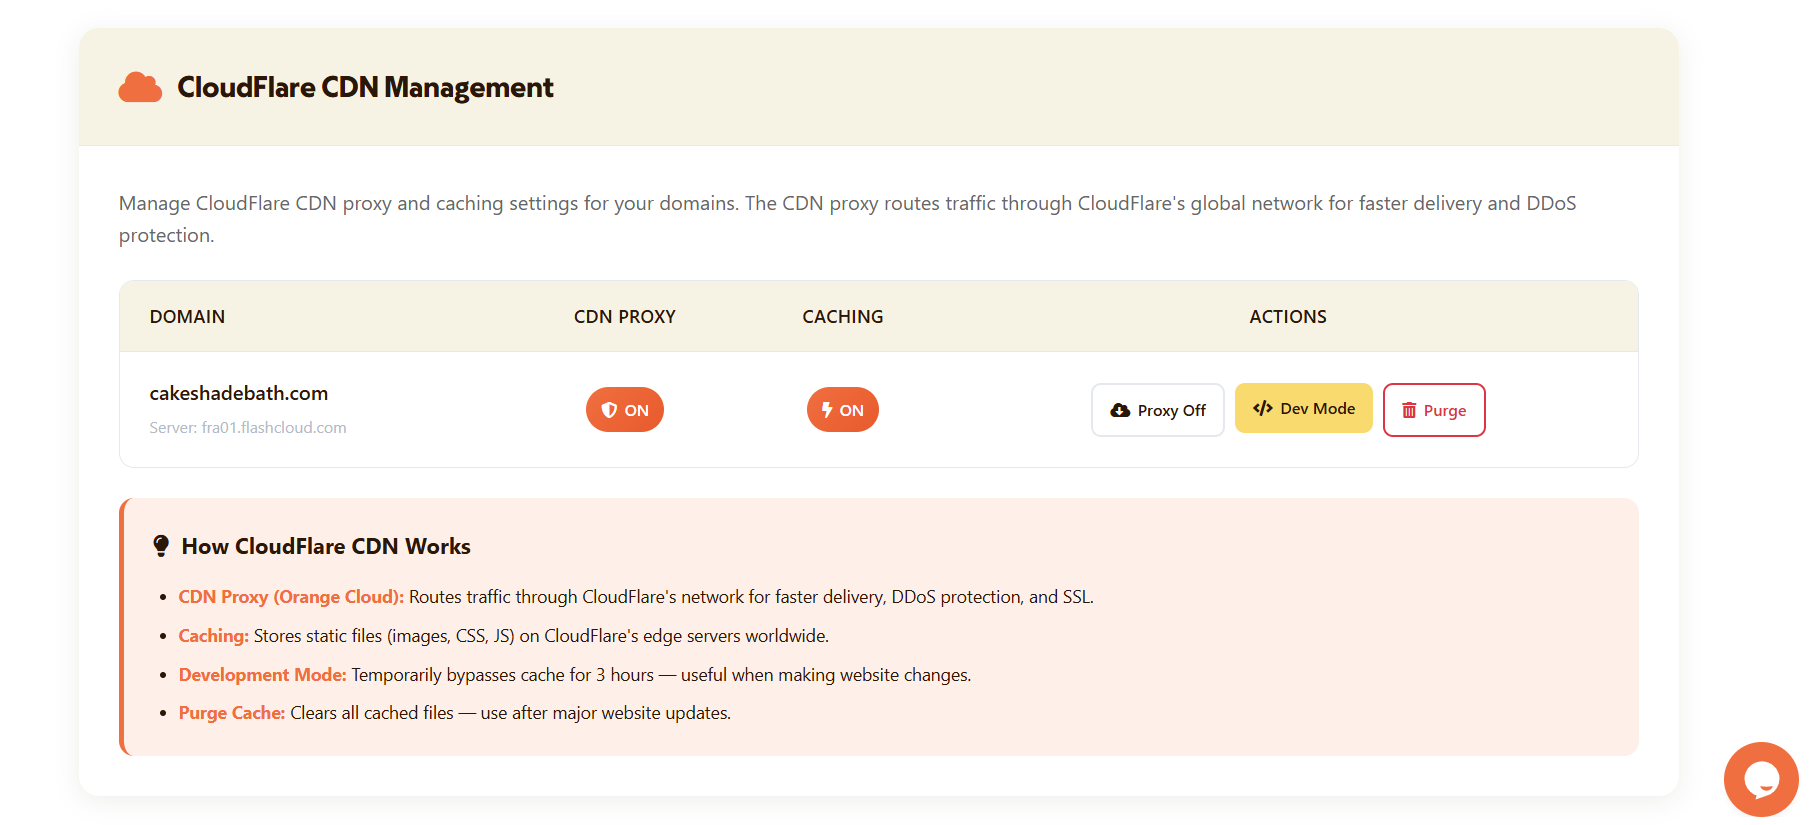Click the CloudFlare CDN Management heading
The image size is (1810, 825).
coord(365,88)
